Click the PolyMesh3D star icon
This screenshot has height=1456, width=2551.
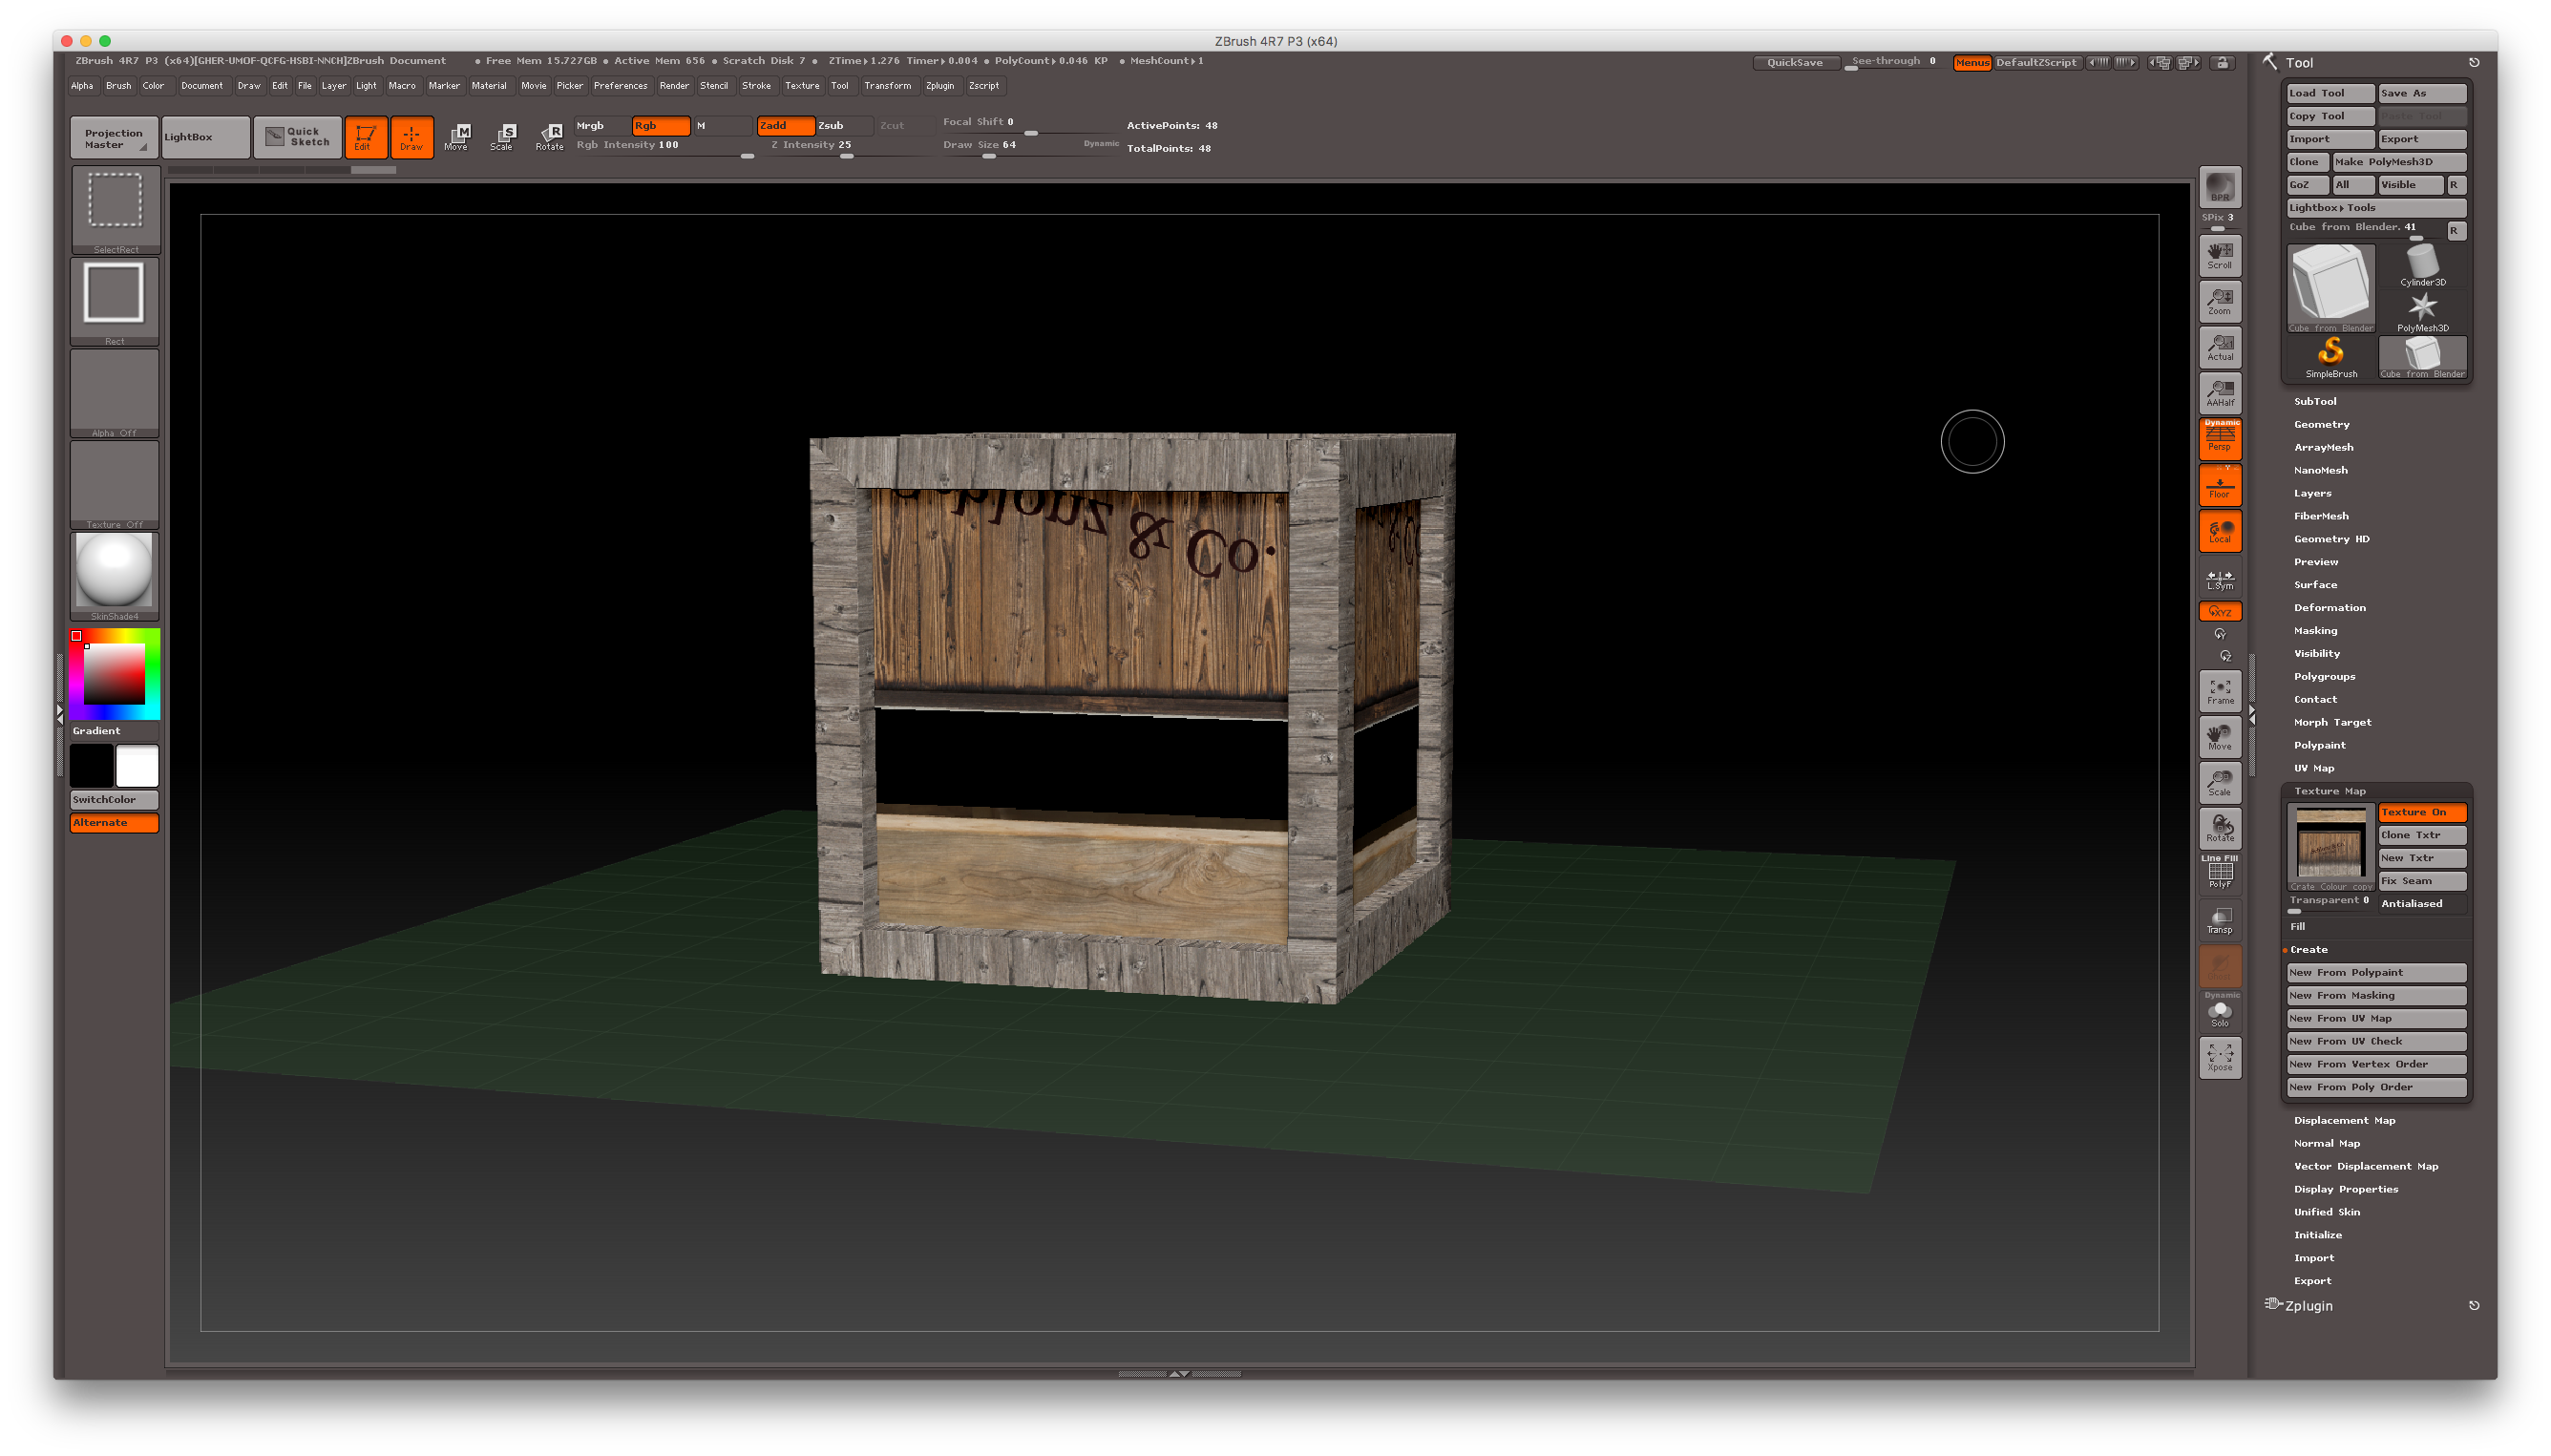tap(2425, 308)
